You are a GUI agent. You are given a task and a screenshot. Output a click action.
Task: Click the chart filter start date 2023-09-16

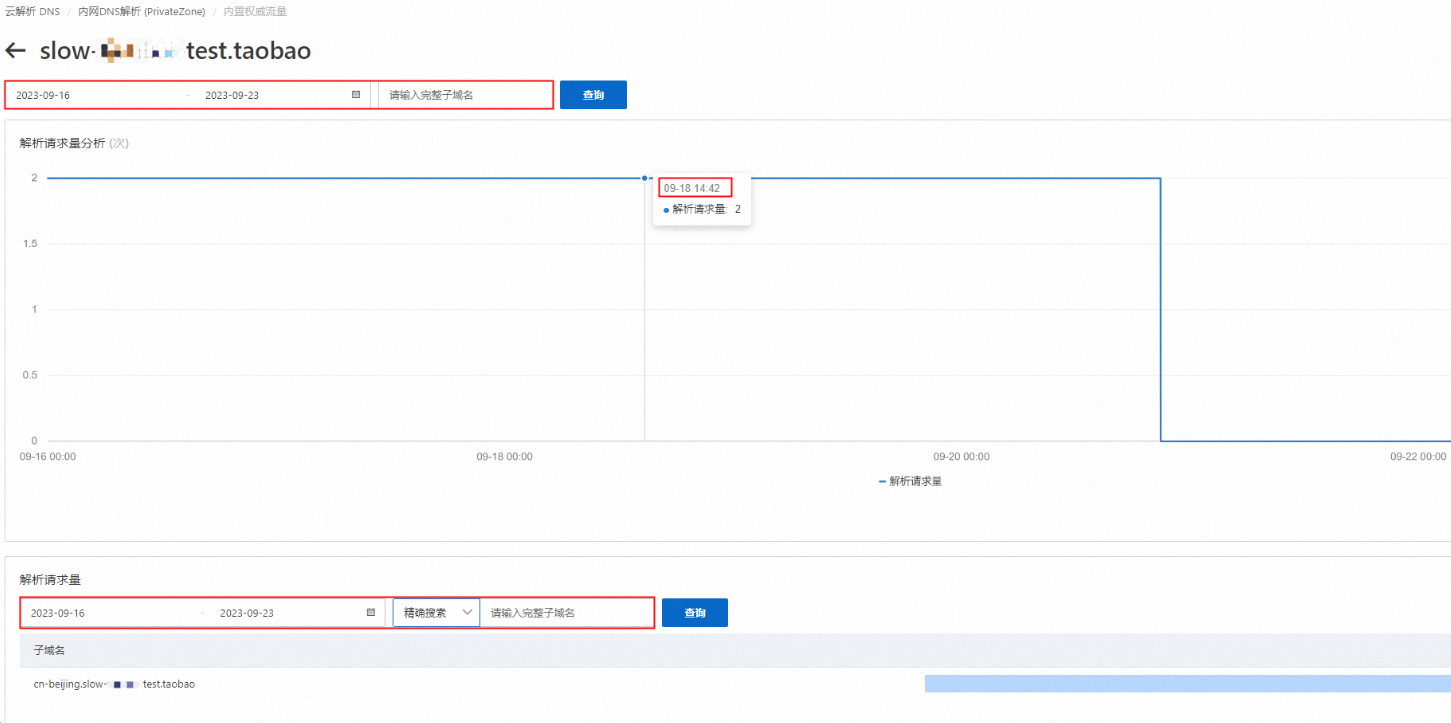point(43,95)
